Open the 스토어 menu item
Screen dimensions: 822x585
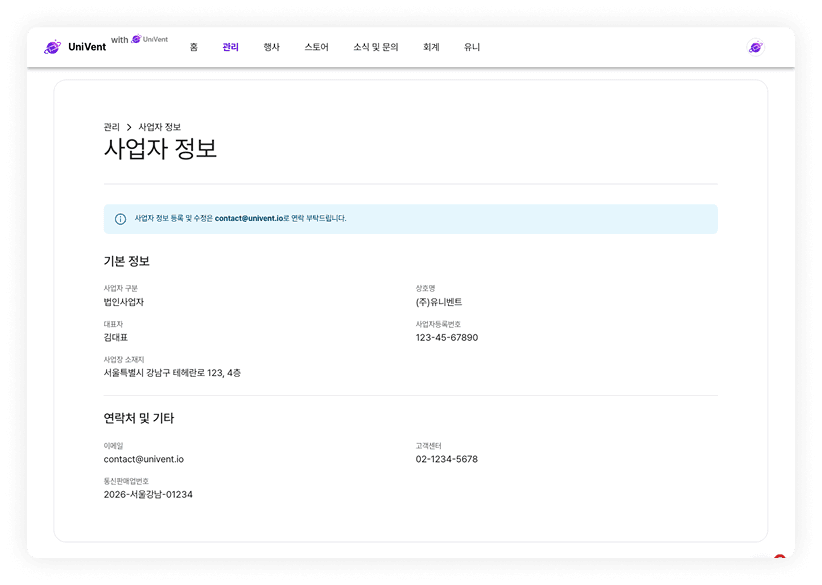pos(316,46)
